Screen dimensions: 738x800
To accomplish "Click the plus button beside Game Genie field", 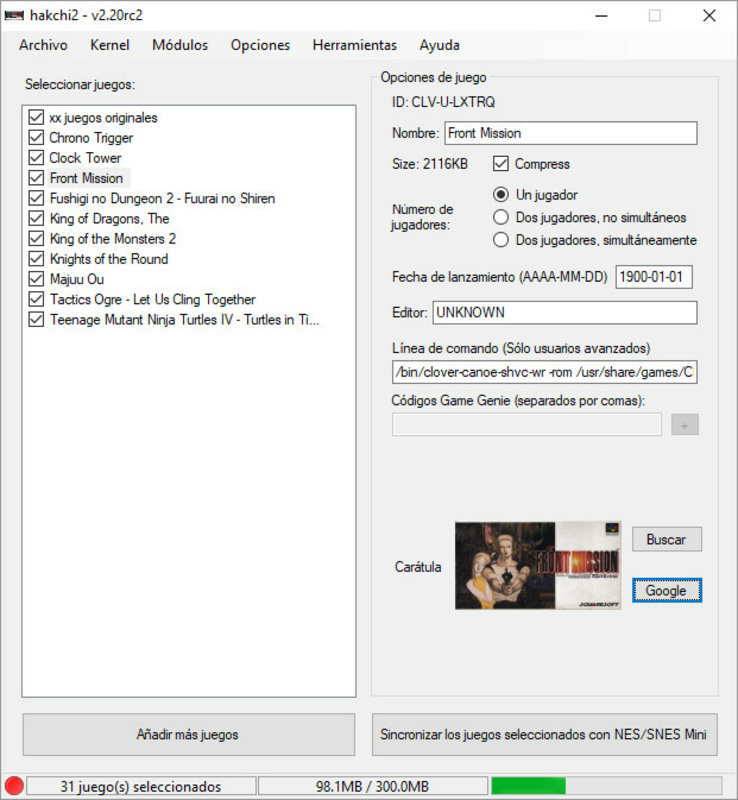I will pos(684,424).
